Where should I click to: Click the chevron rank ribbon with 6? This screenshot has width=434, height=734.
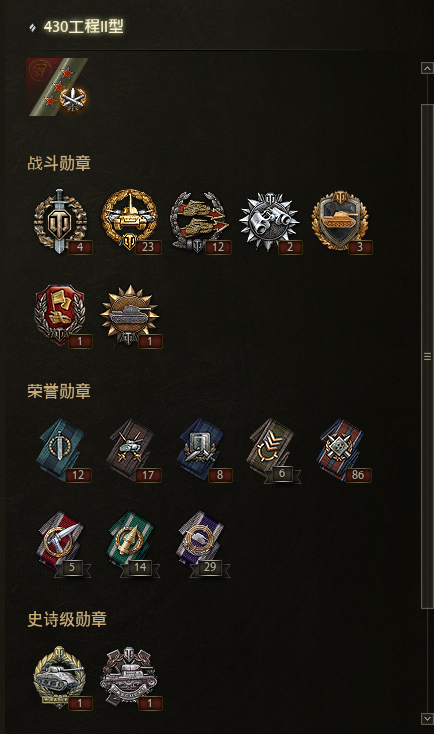pos(272,450)
